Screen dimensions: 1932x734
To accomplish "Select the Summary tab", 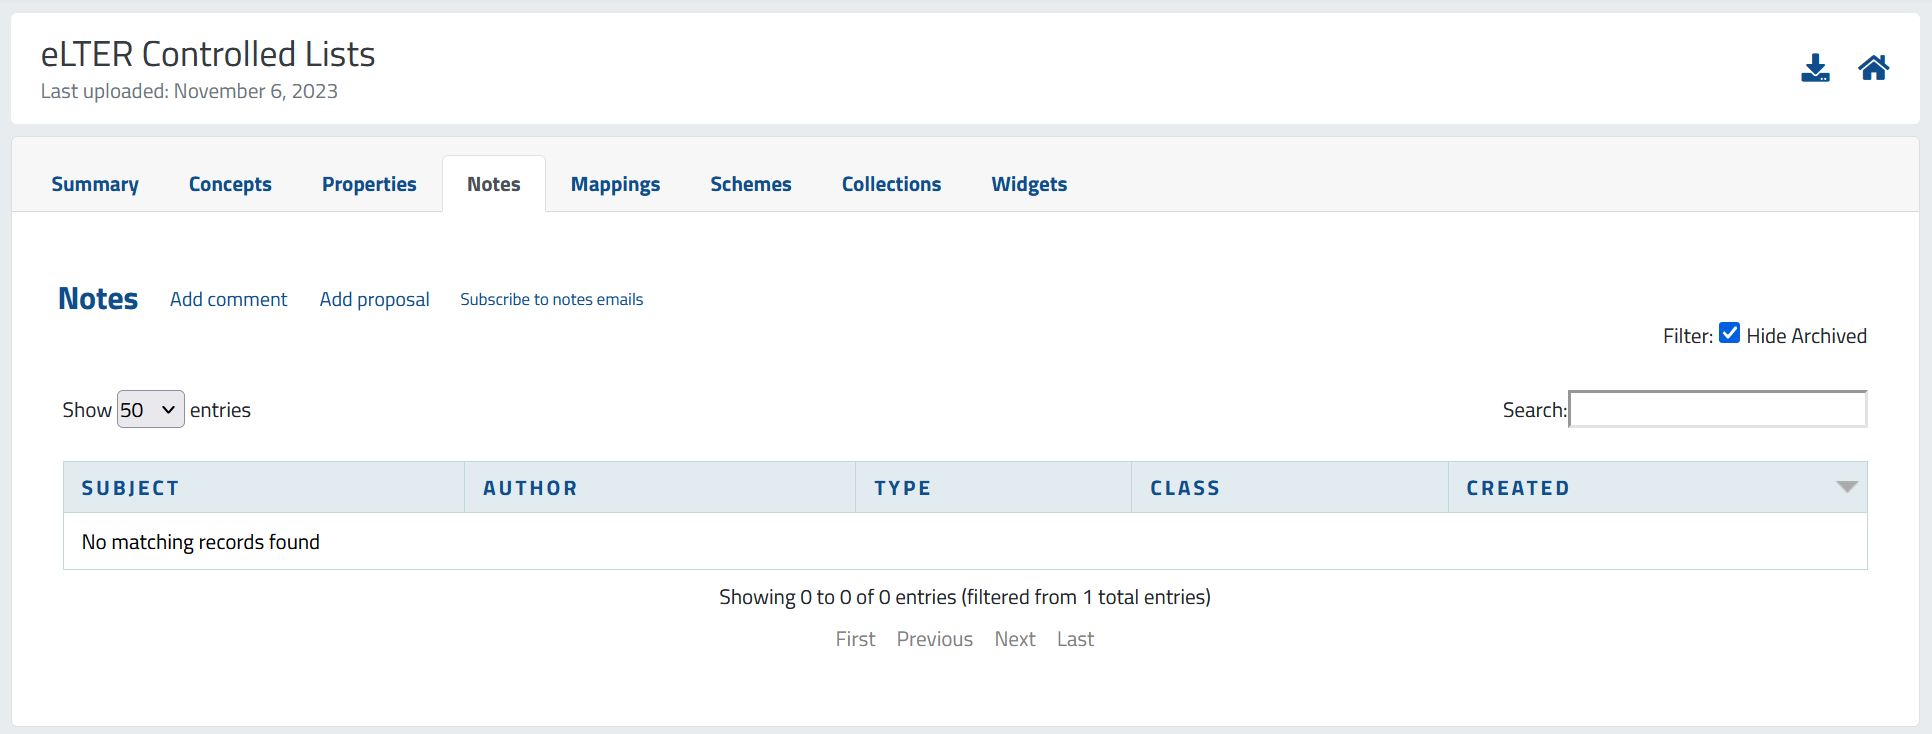I will pos(94,184).
